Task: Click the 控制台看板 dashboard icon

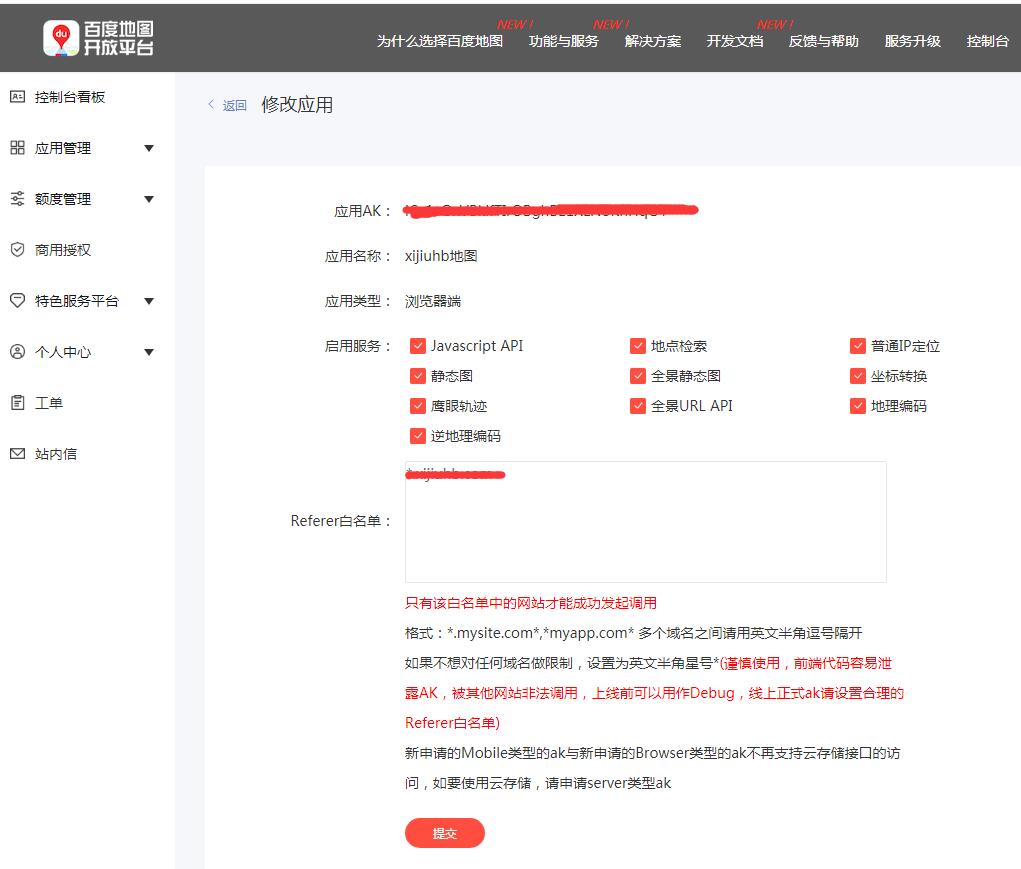Action: pyautogui.click(x=17, y=97)
